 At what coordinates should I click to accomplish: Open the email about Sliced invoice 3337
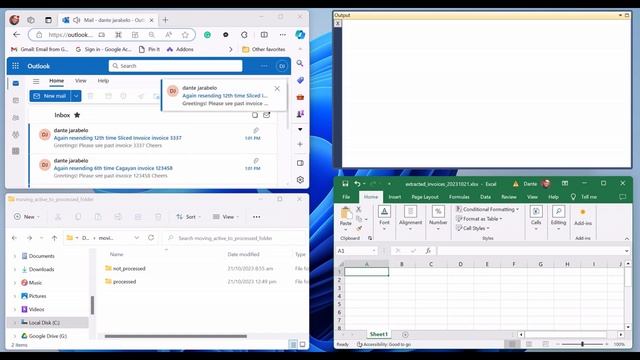[153, 138]
